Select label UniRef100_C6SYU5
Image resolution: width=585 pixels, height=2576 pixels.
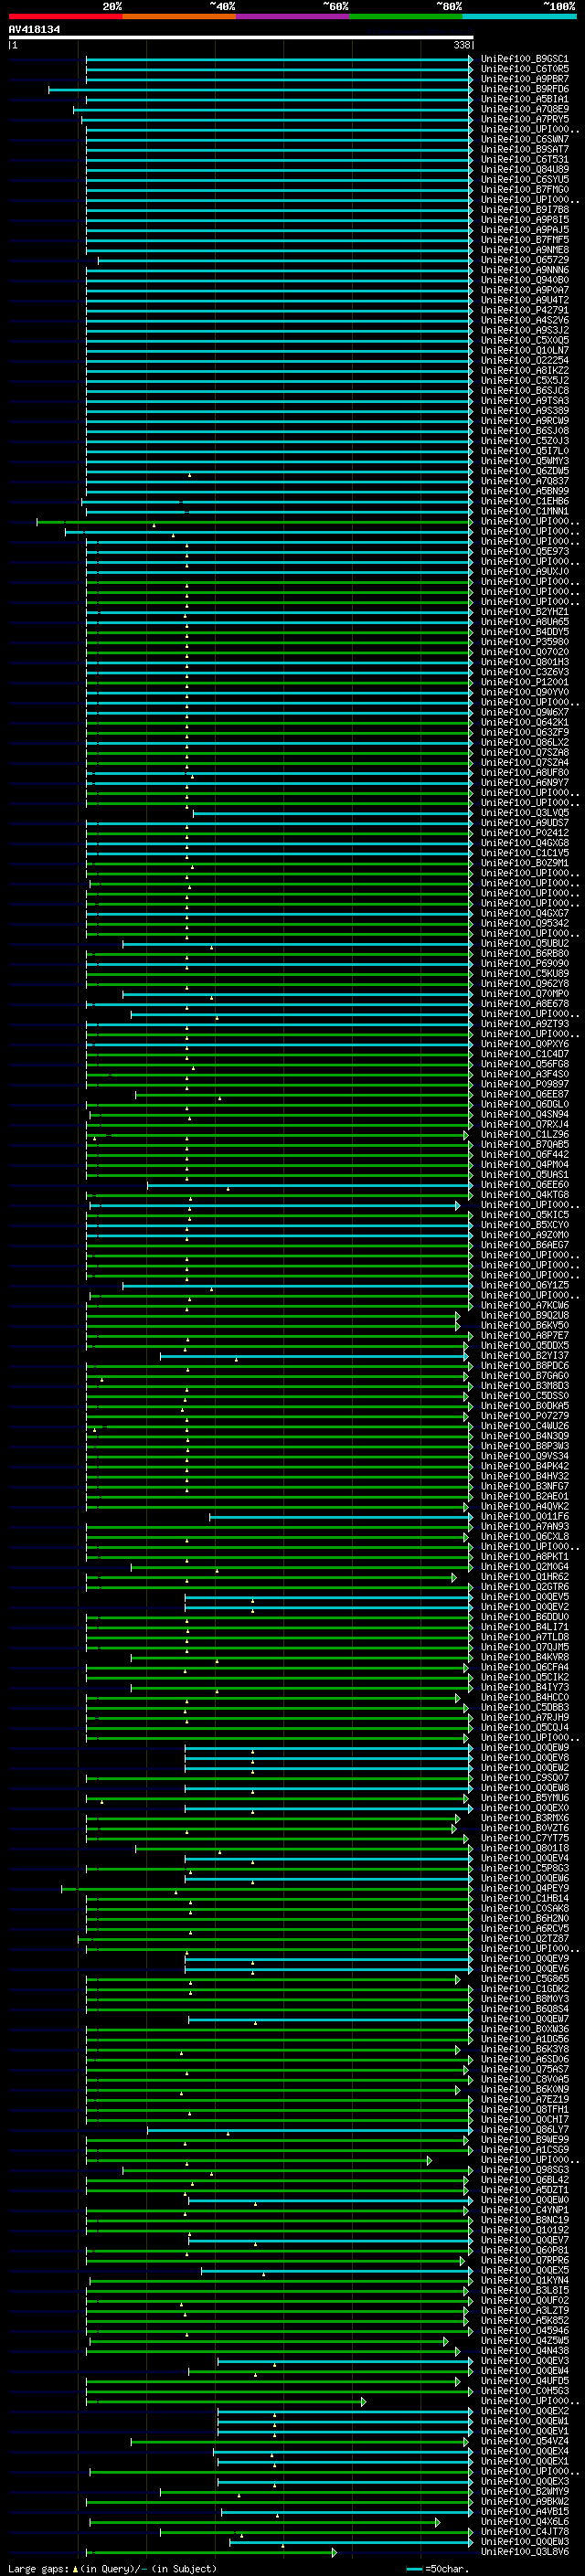524,179
